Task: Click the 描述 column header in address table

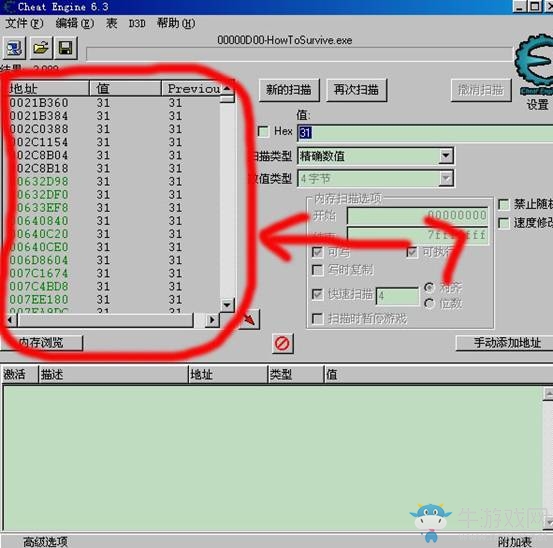Action: [x=113, y=375]
